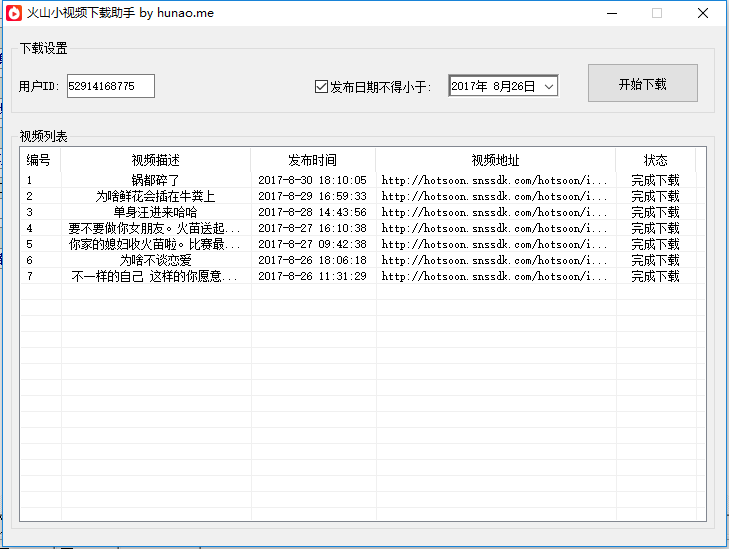Click the app icon in the title bar
Viewport: 729px width, 549px height.
point(14,13)
